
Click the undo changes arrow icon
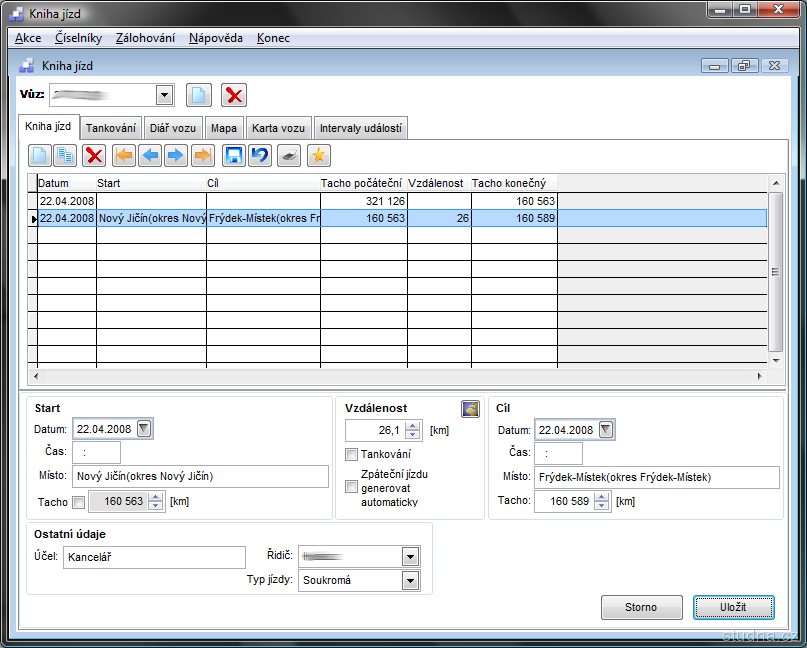tap(260, 155)
